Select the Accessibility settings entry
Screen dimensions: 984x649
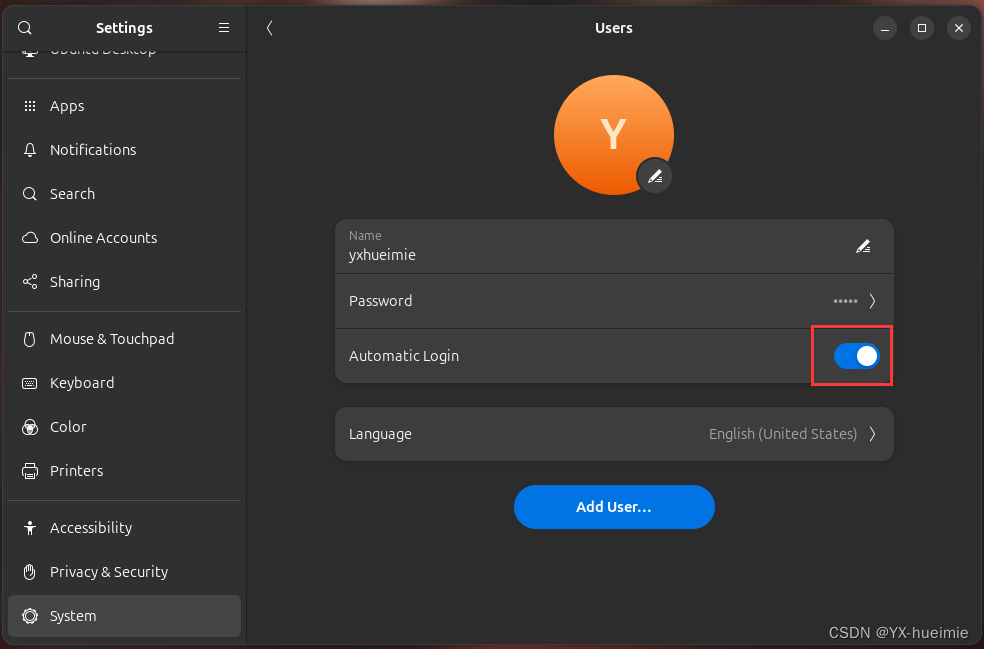(x=124, y=528)
